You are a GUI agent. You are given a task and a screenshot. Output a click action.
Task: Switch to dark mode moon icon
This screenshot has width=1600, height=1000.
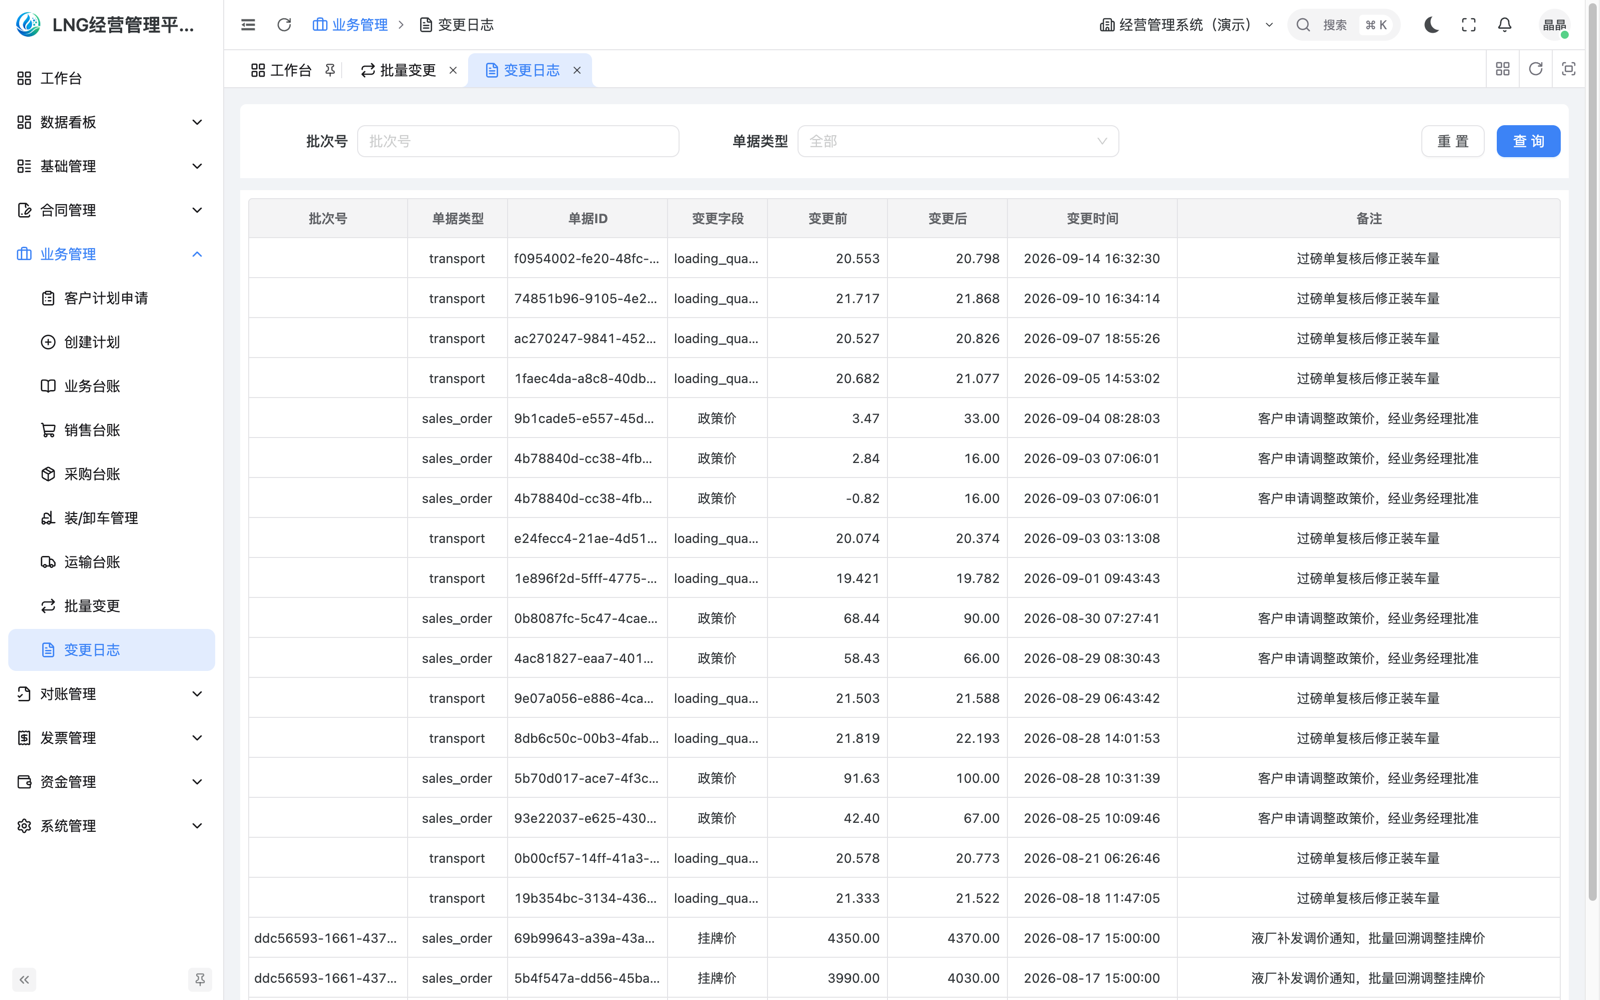coord(1432,25)
